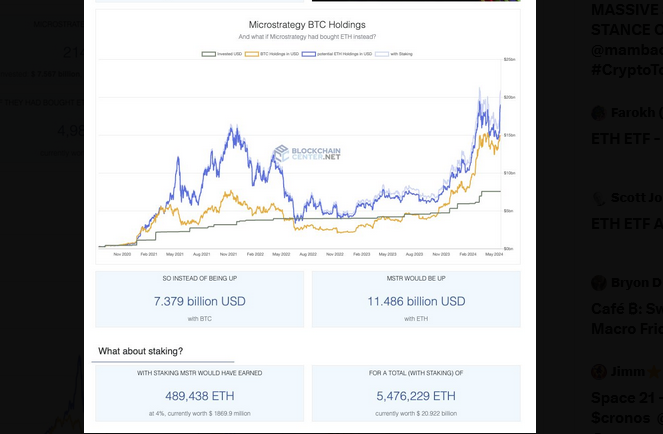Screen dimensions: 663x434
Task: Click the with Staking legend swatch
Action: pyautogui.click(x=381, y=53)
